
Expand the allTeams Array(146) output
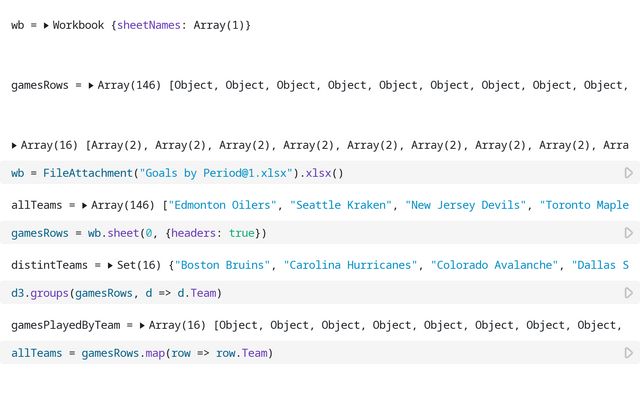pyautogui.click(x=84, y=205)
